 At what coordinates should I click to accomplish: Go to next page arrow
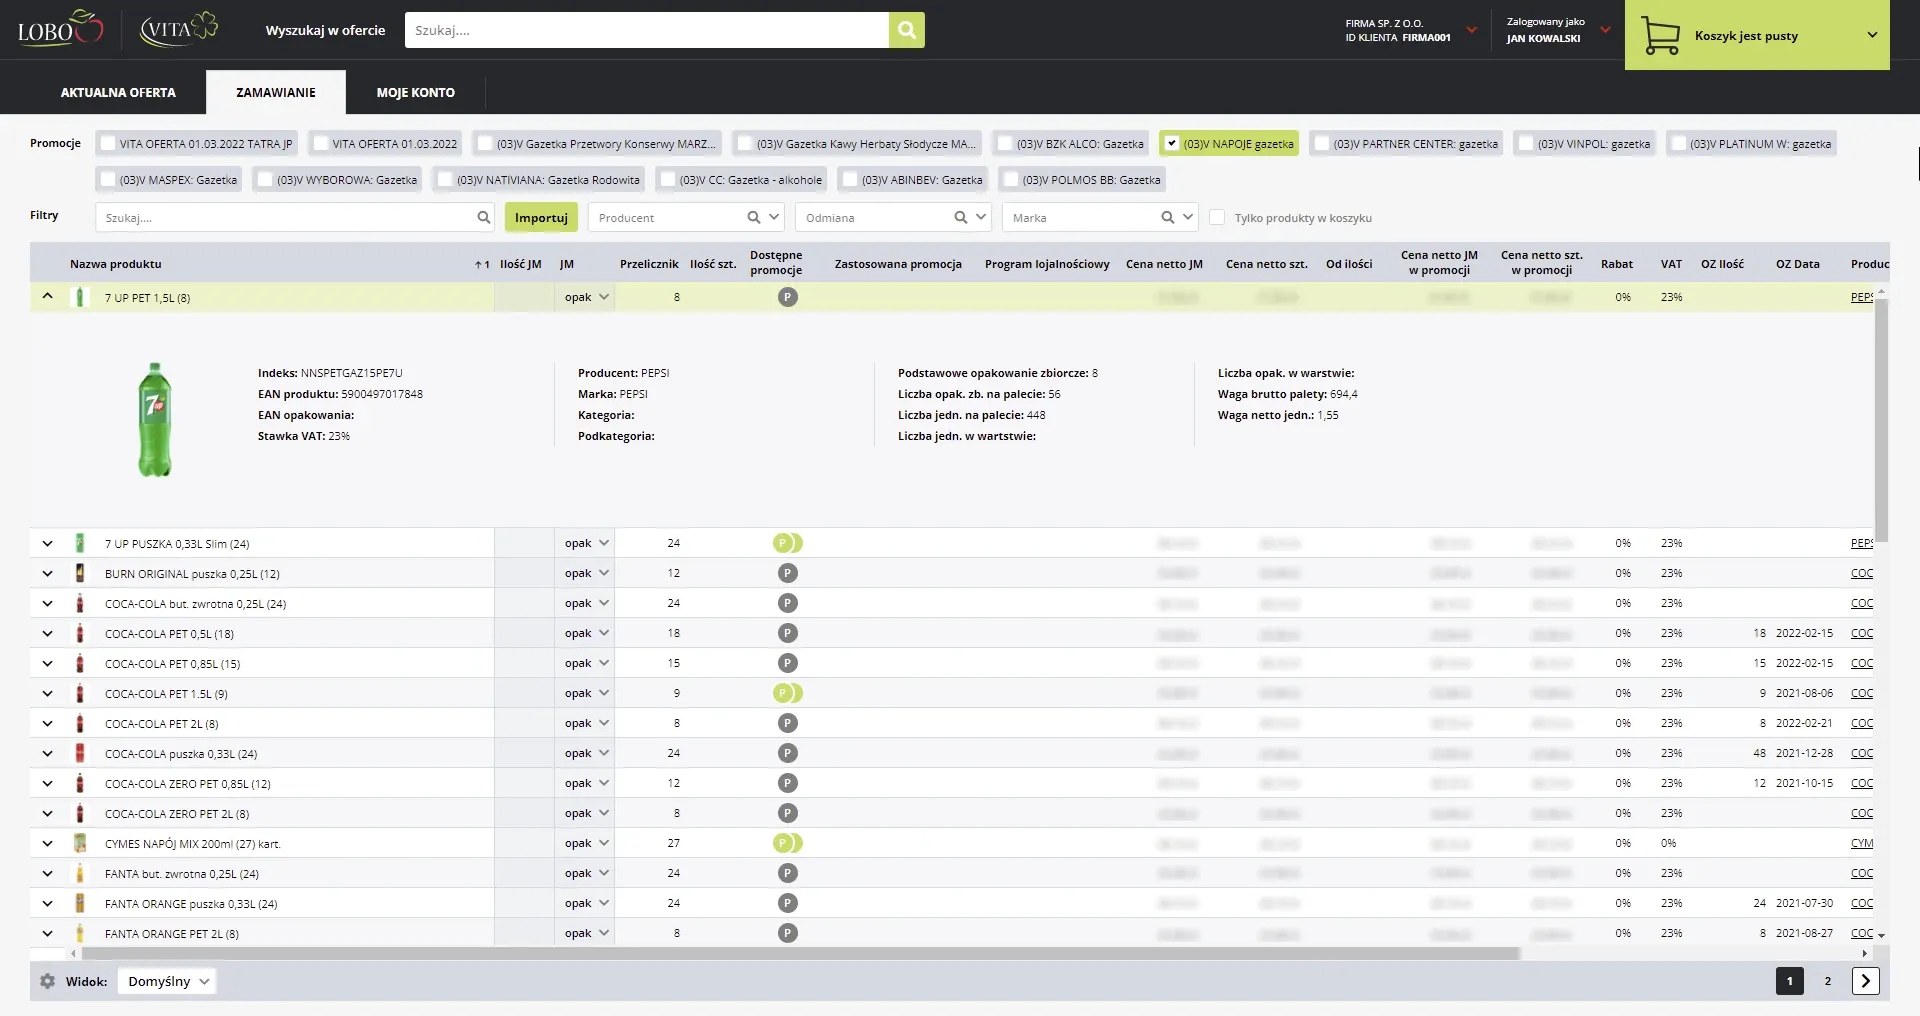point(1865,981)
